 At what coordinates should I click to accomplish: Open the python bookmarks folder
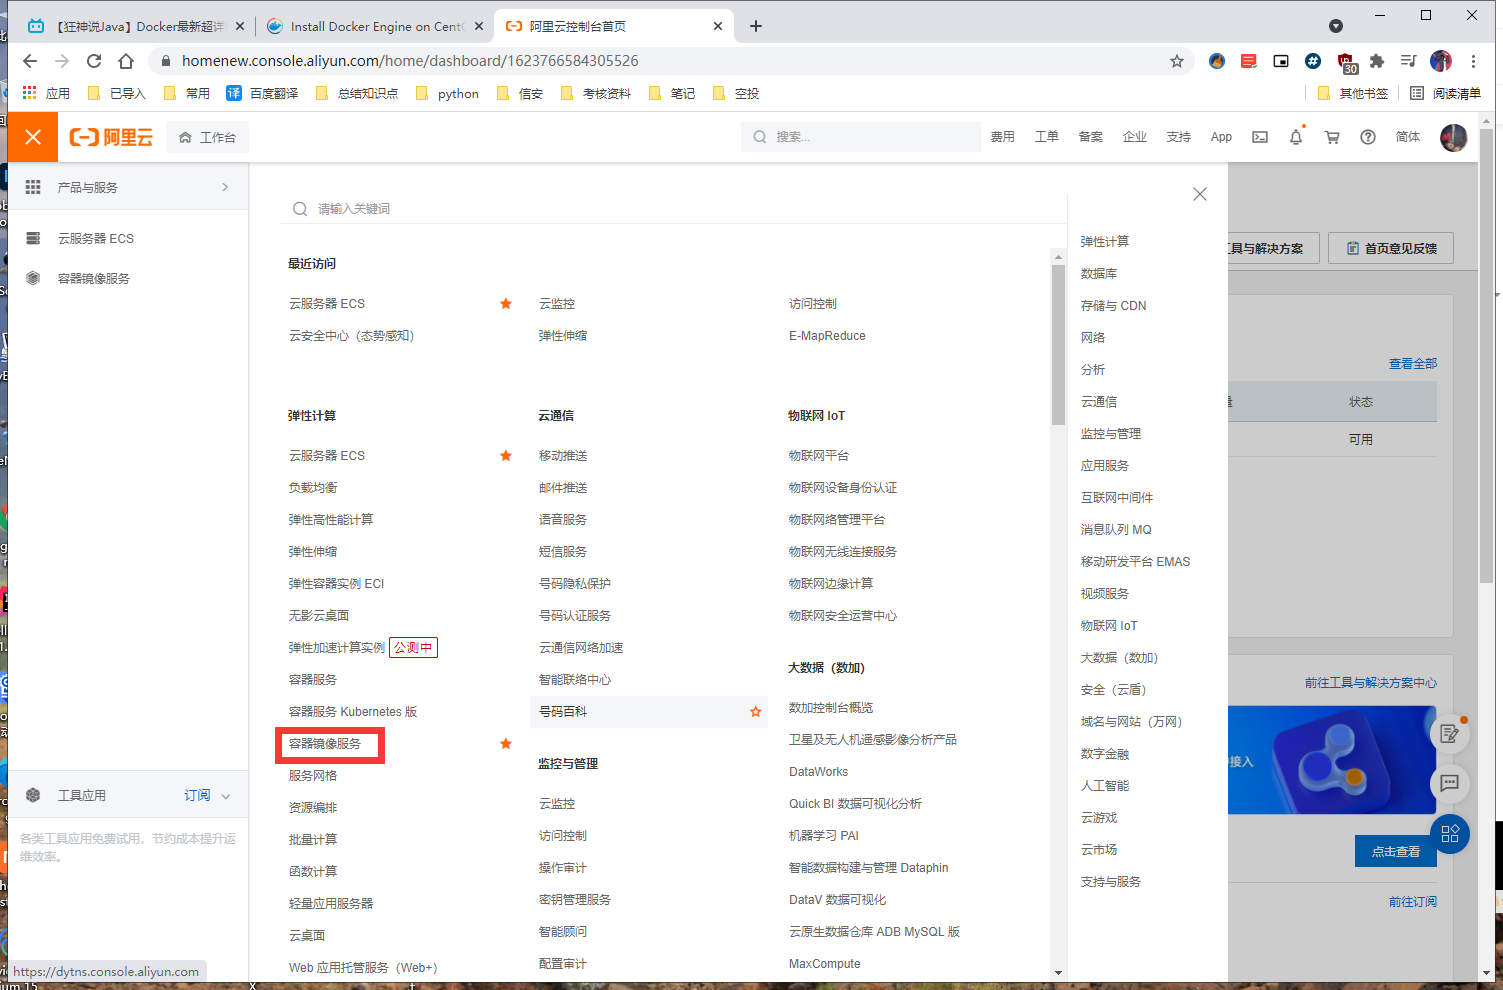coord(447,93)
